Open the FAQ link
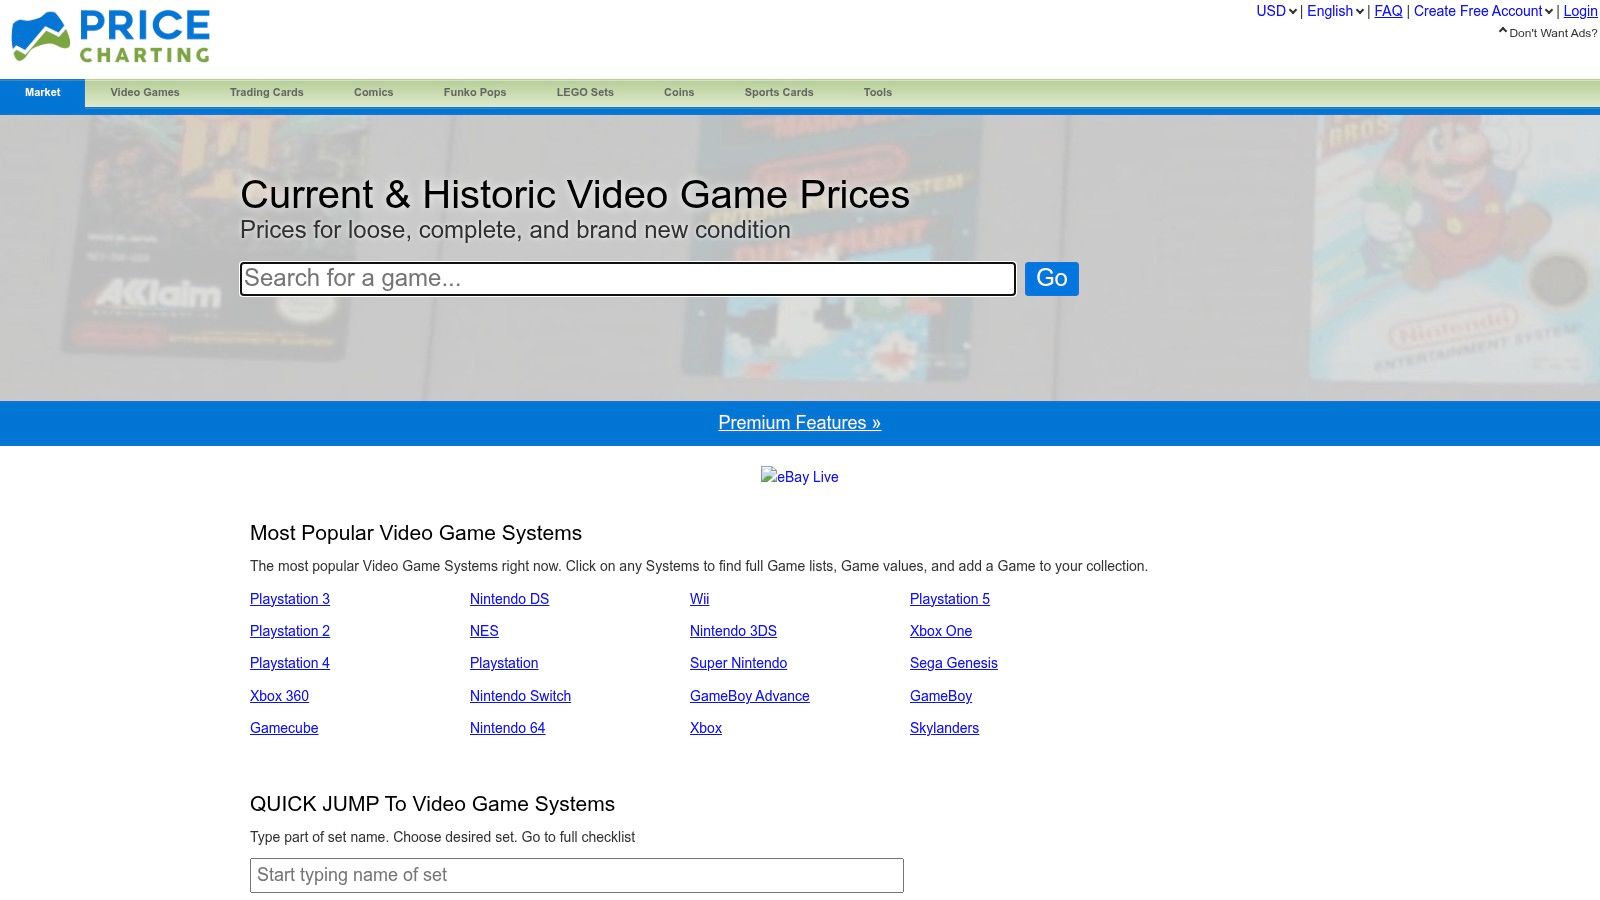 click(x=1388, y=11)
